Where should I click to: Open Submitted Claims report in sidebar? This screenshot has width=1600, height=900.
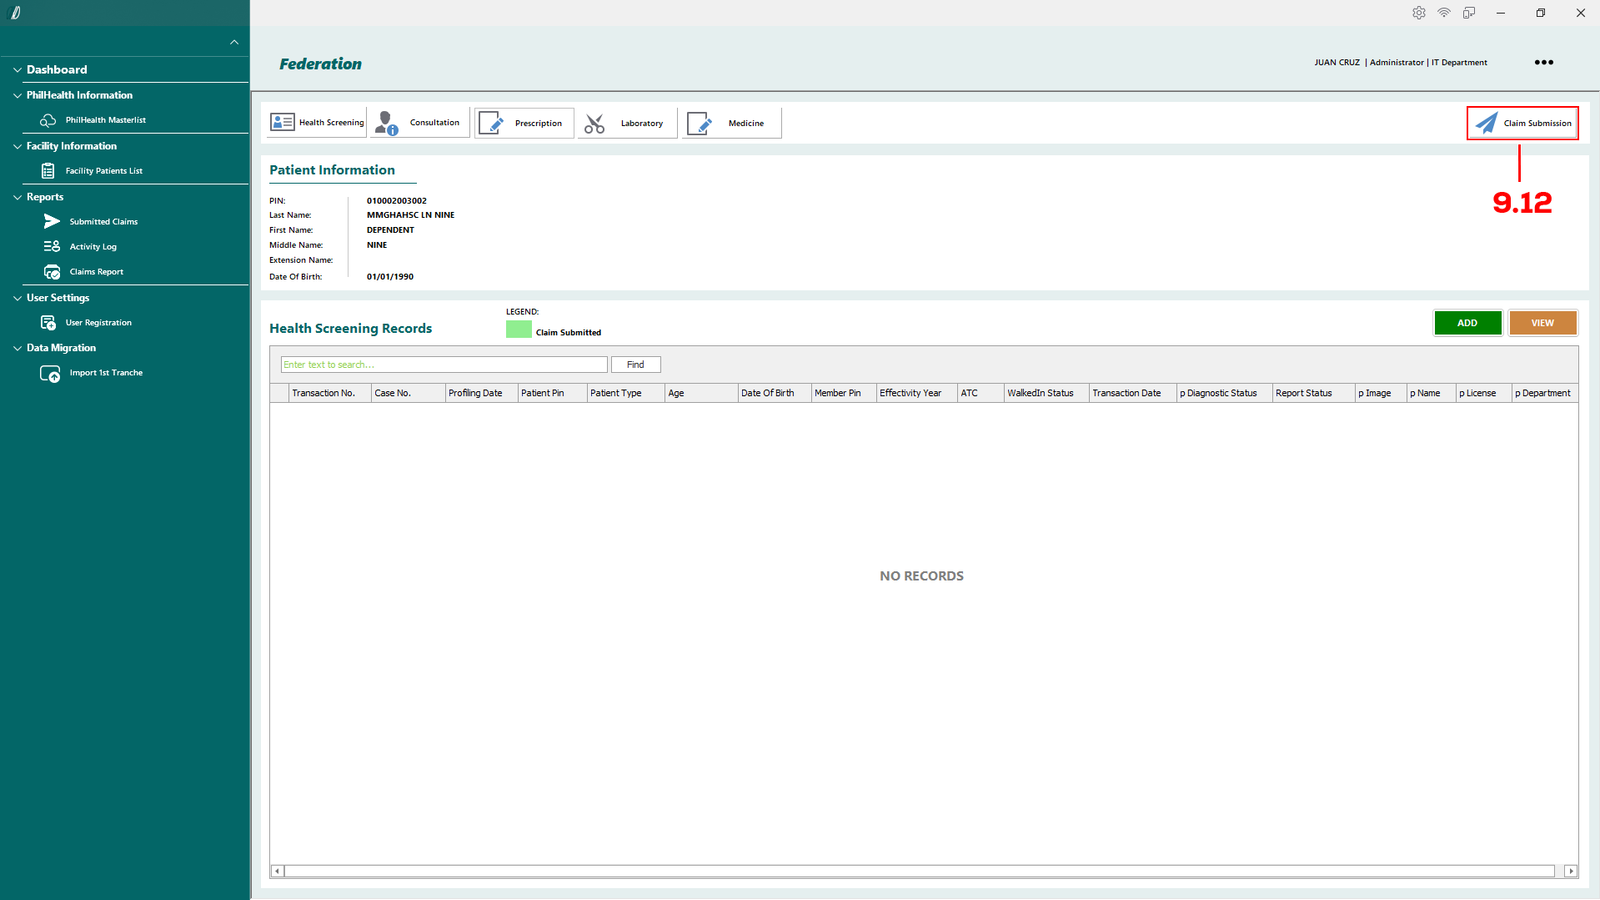[103, 221]
